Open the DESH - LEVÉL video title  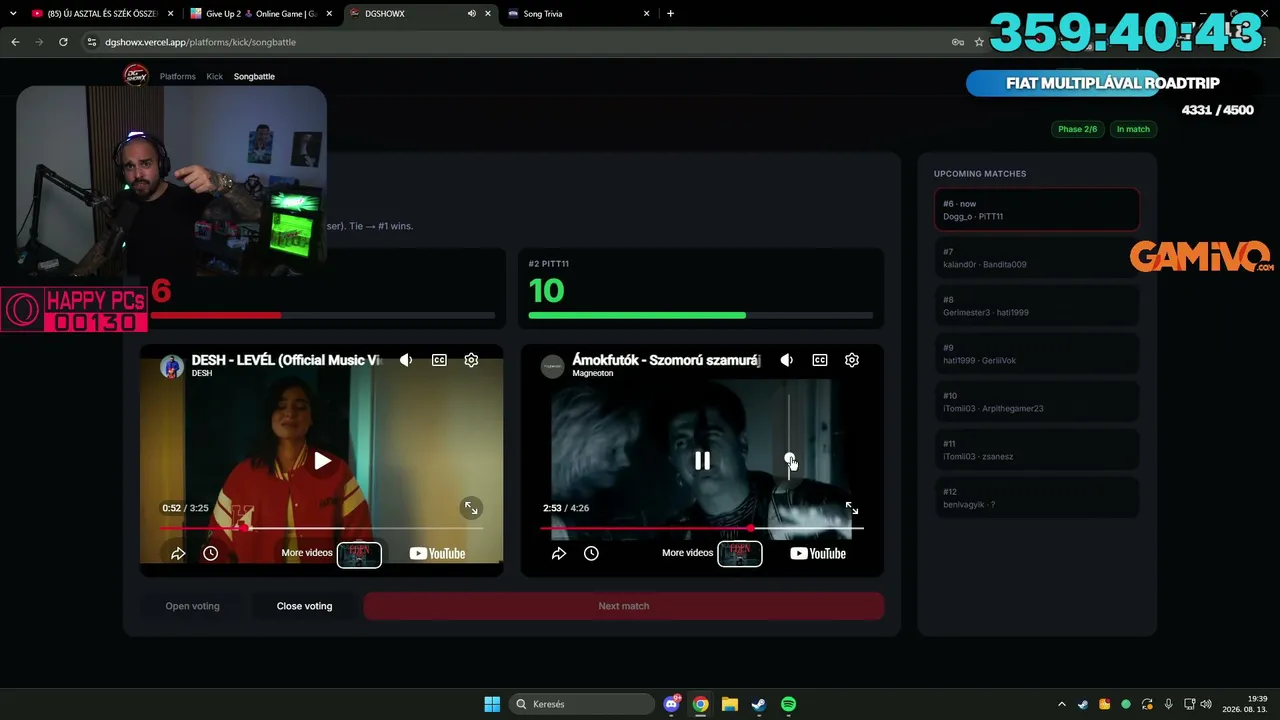[x=286, y=360]
